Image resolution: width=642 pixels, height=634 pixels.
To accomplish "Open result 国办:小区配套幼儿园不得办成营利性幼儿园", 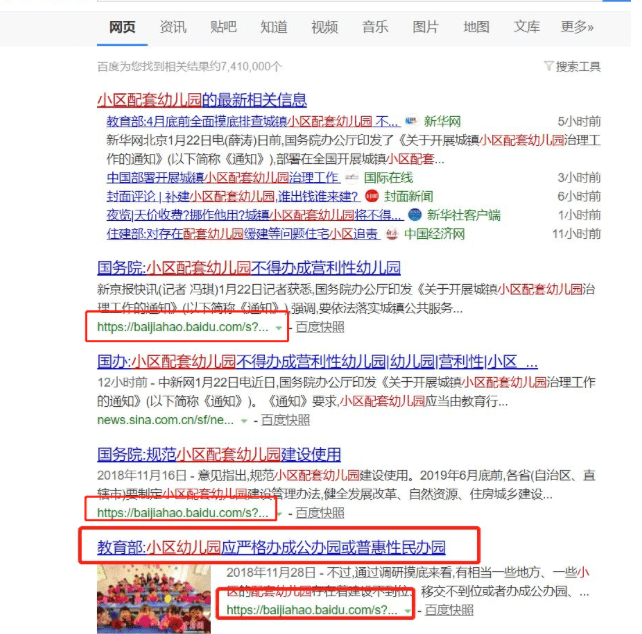I will tap(317, 362).
